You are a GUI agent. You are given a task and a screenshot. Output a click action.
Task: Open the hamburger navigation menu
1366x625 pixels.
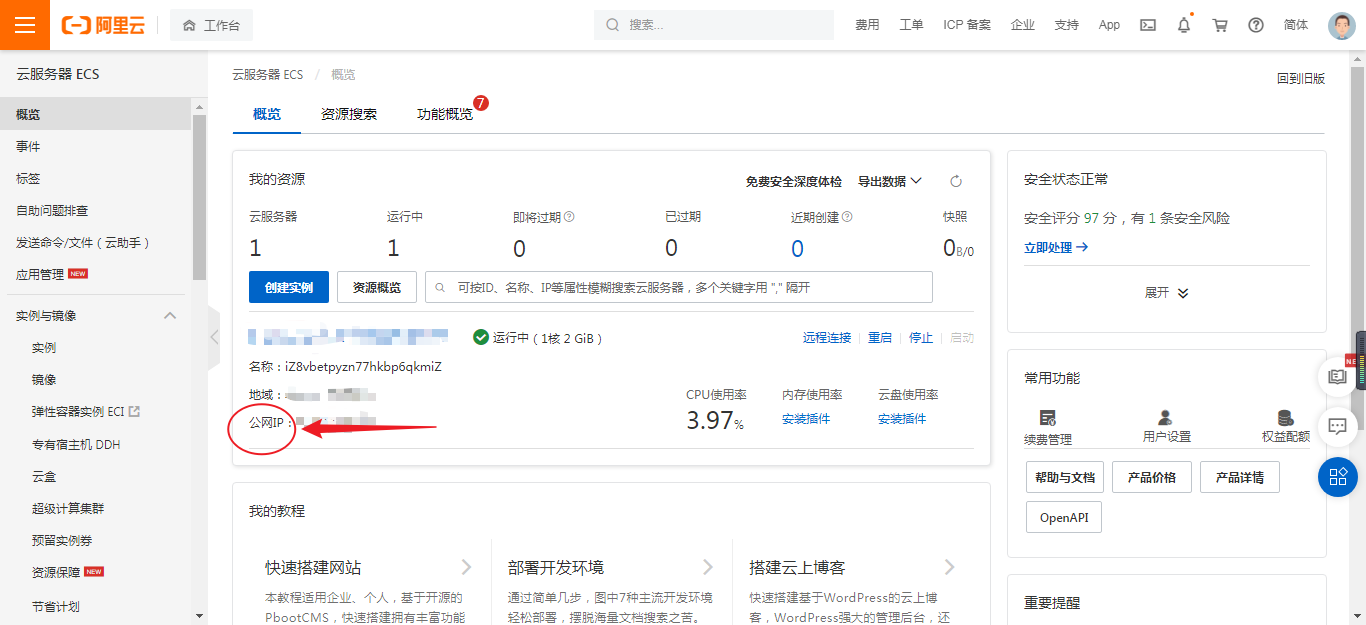coord(25,25)
